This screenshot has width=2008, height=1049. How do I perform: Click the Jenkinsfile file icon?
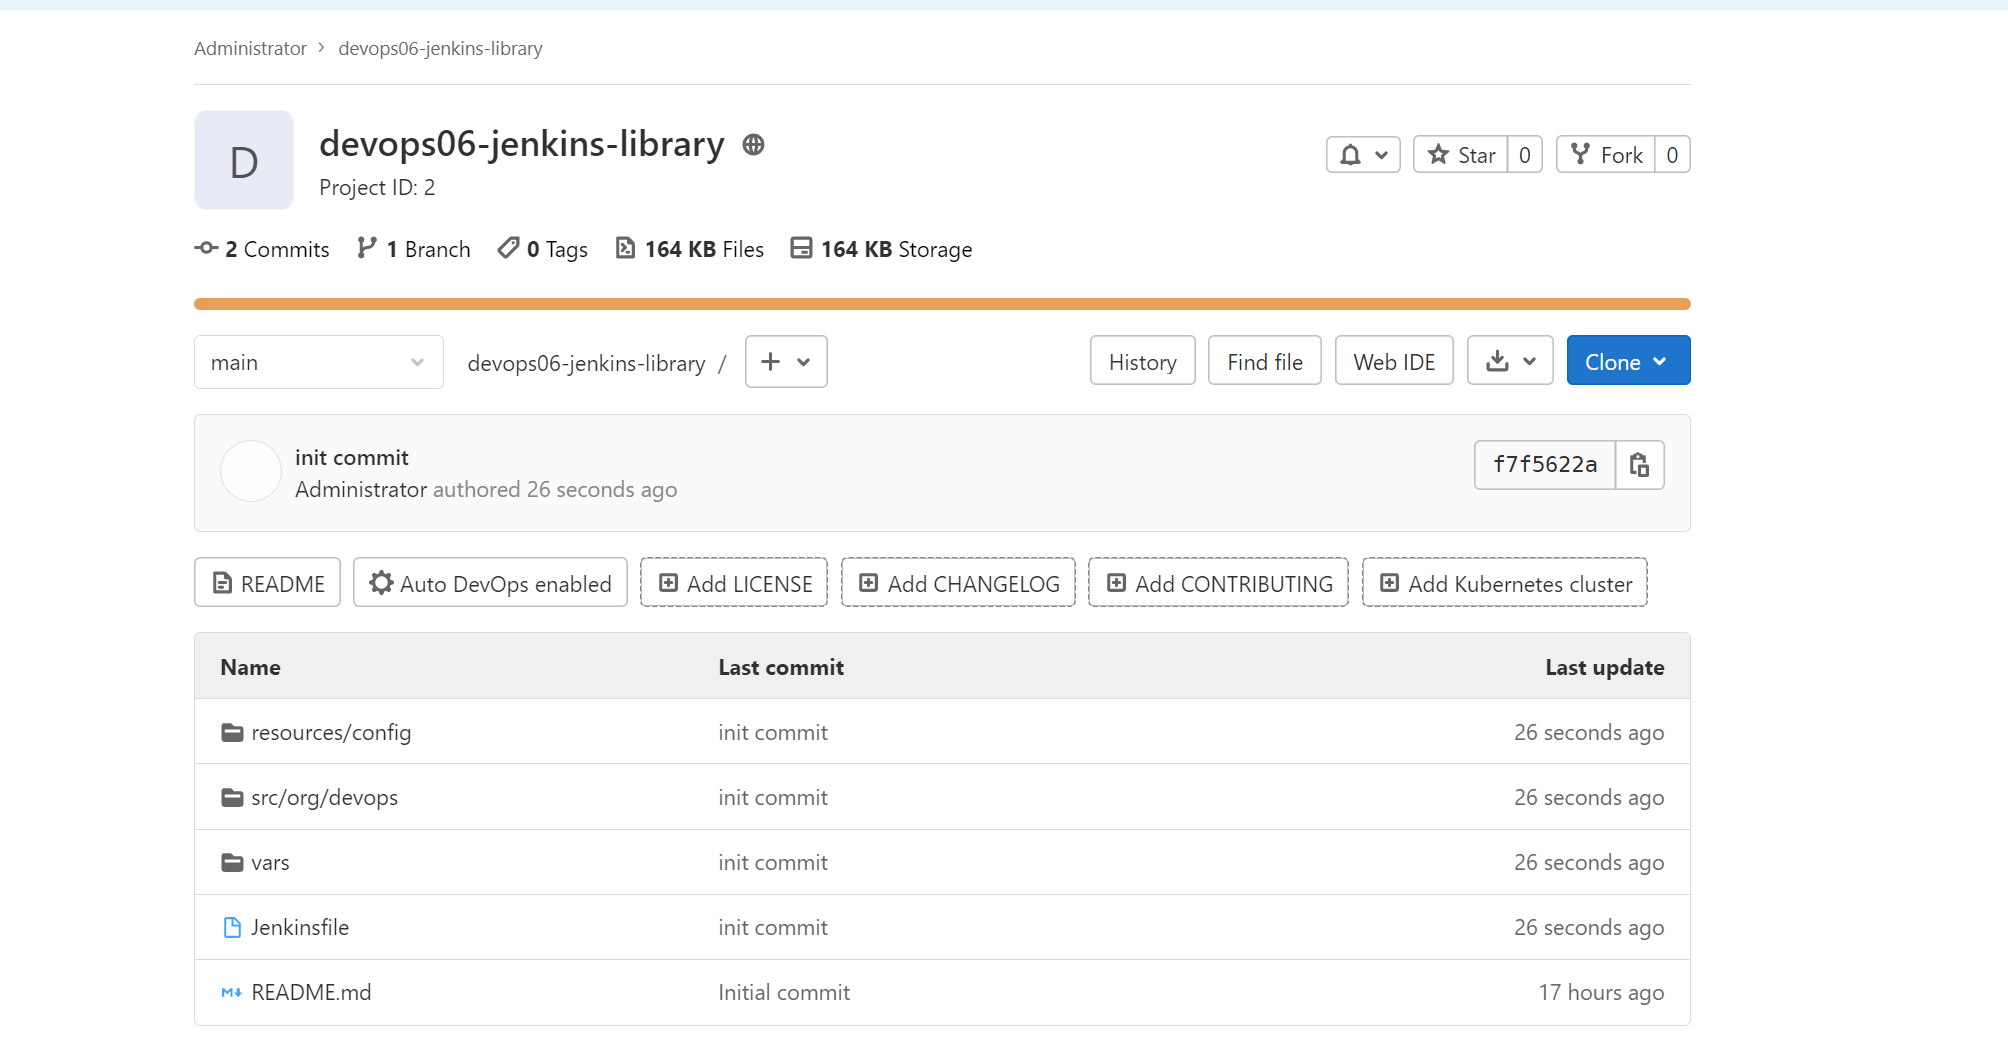pos(232,927)
